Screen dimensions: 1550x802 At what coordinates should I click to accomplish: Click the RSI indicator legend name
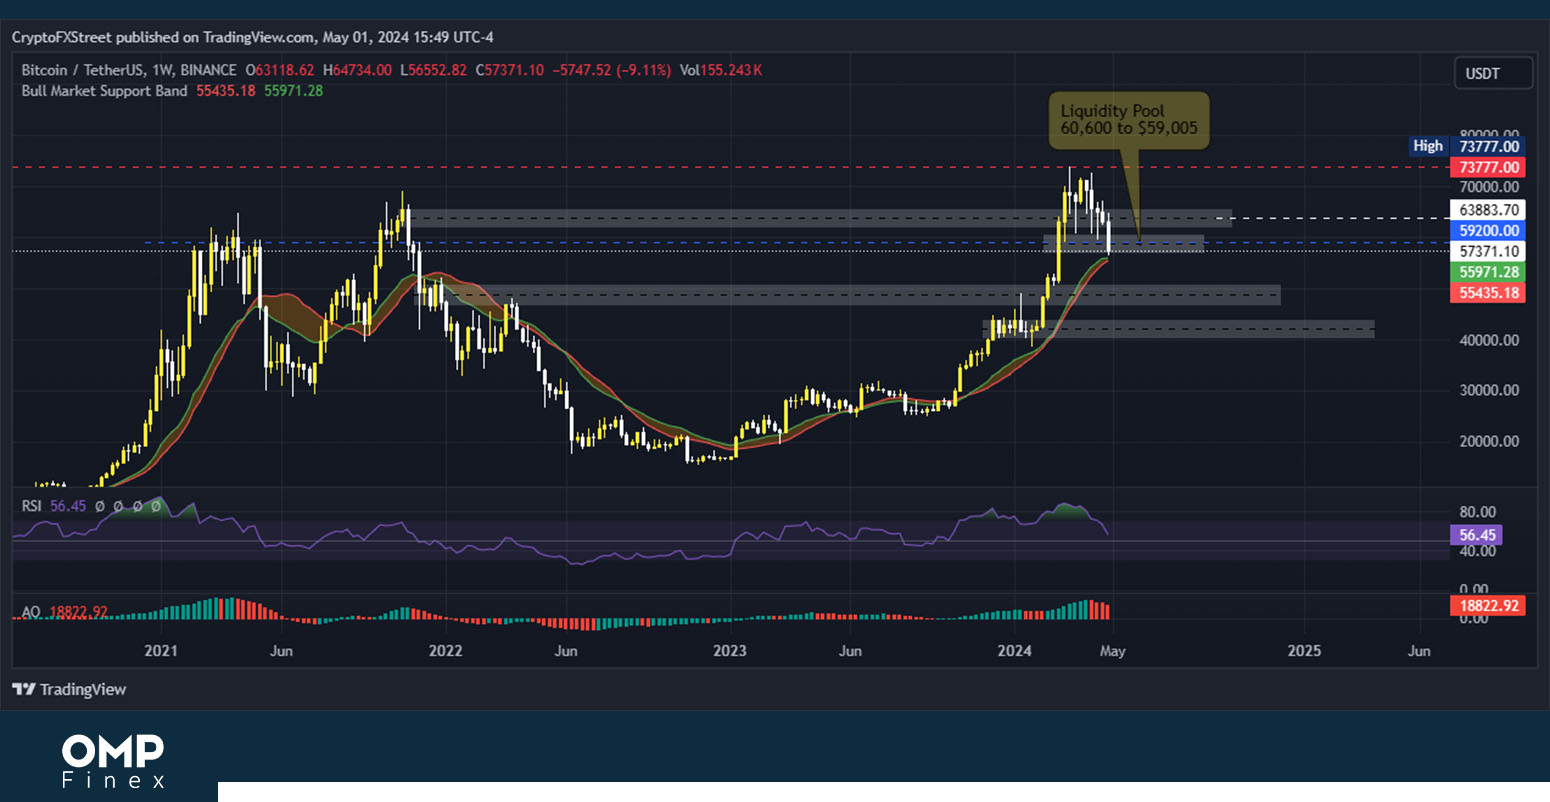click(32, 506)
